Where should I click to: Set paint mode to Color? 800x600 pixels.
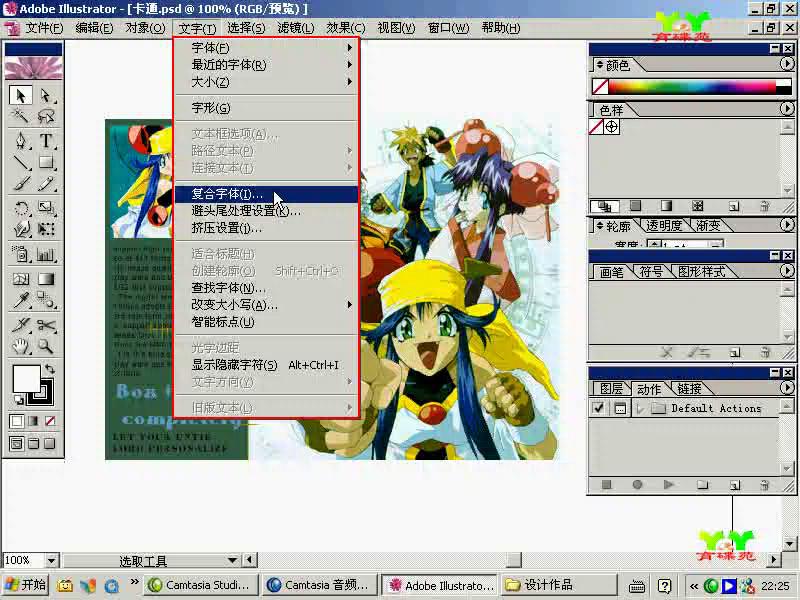click(16, 421)
